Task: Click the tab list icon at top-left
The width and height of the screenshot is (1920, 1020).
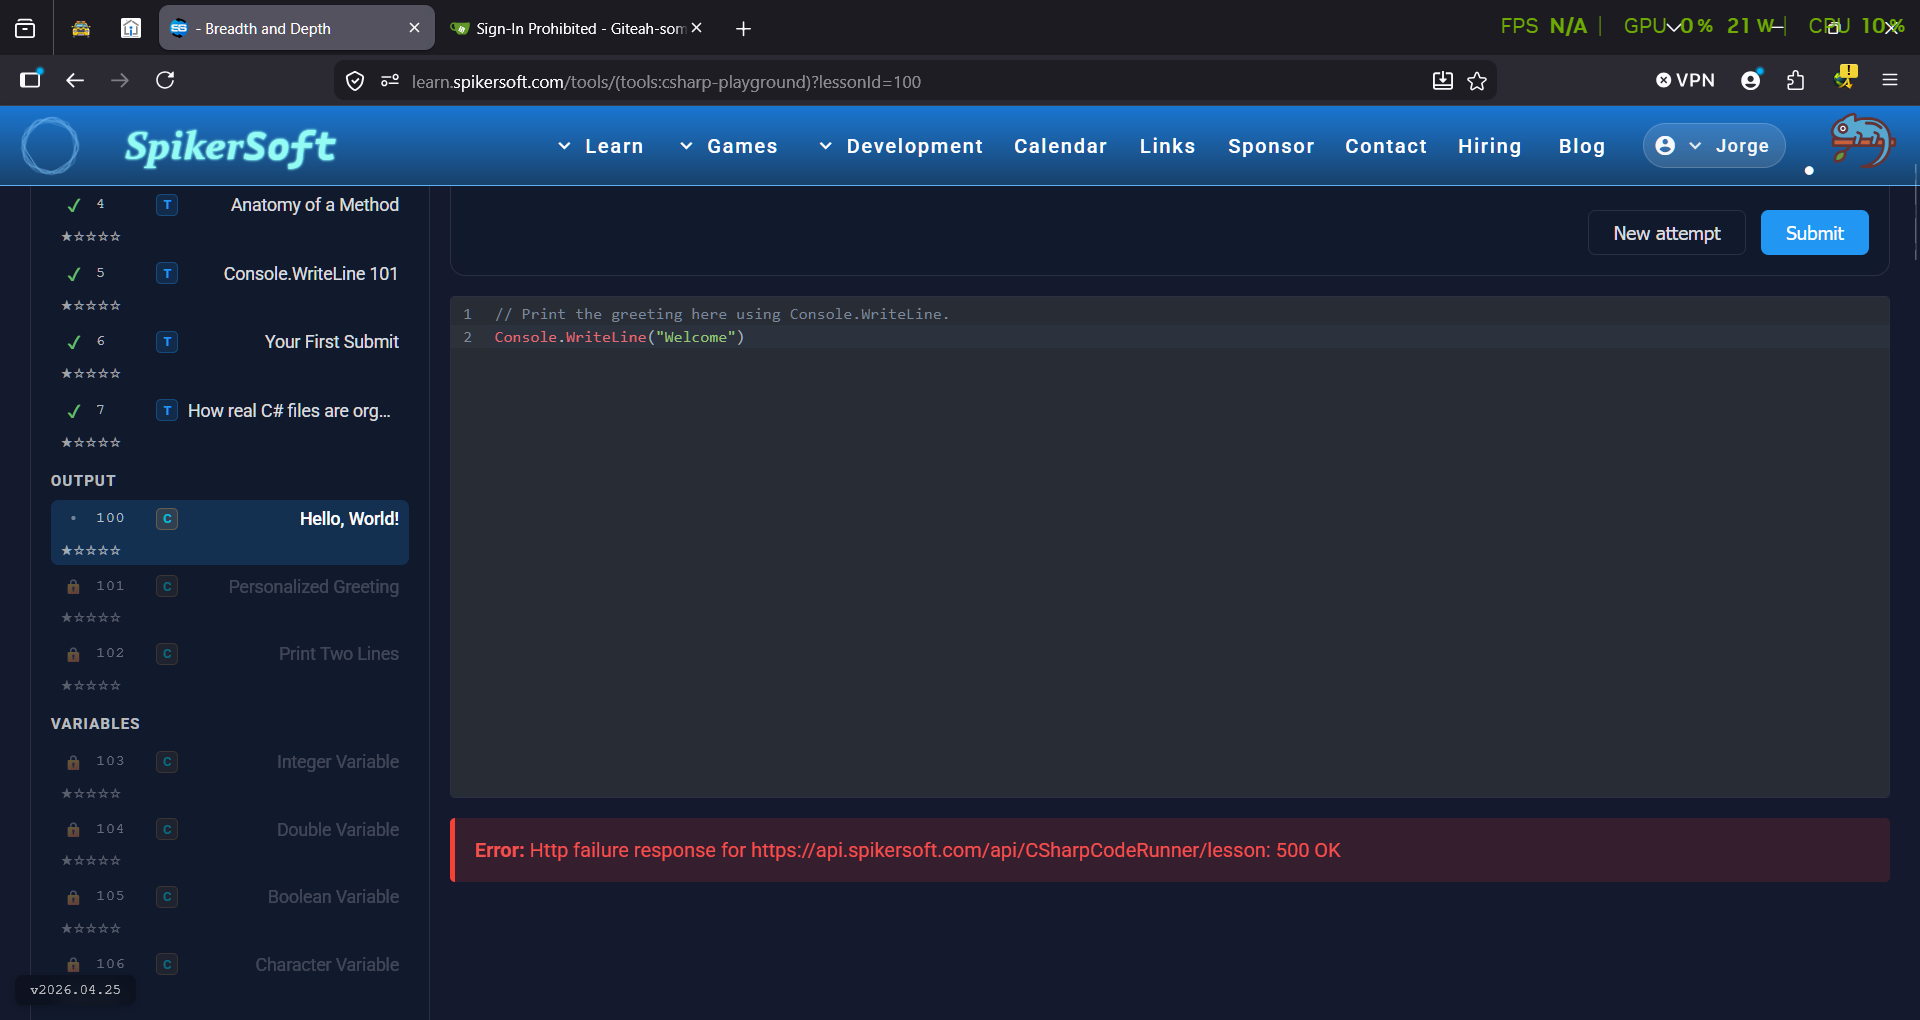Action: click(25, 29)
